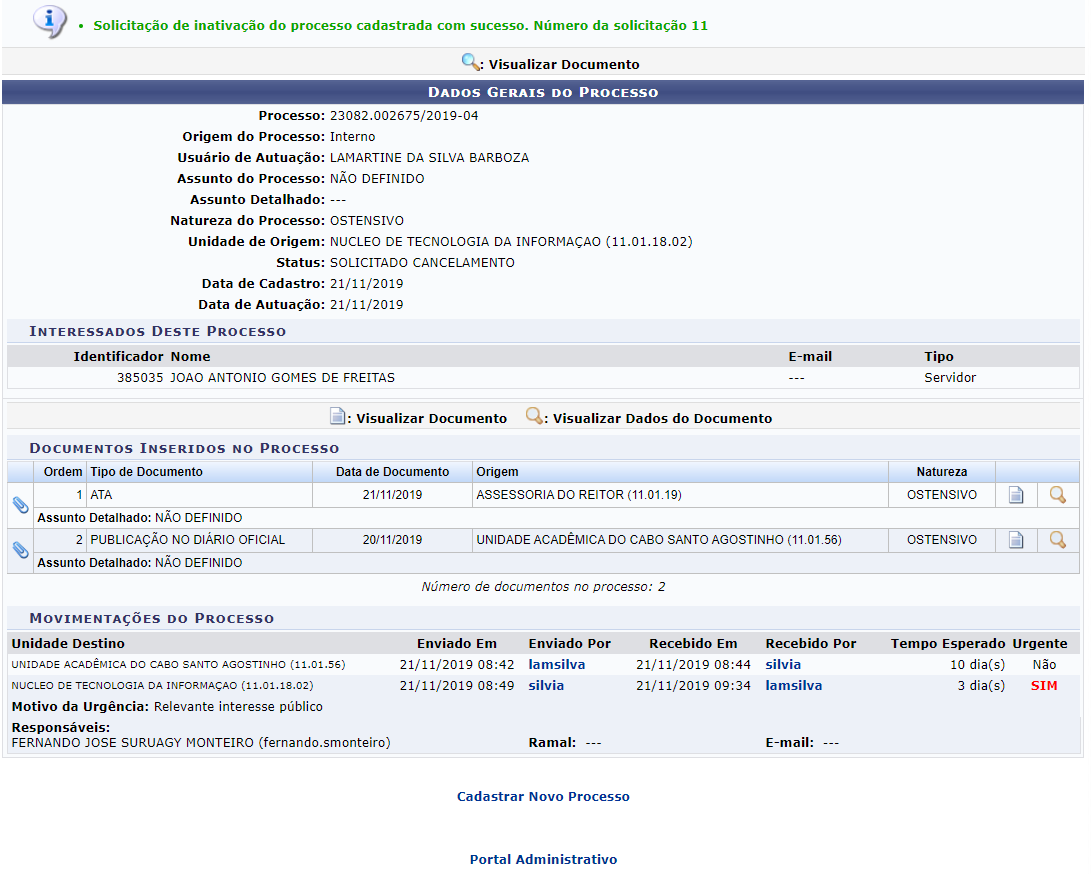This screenshot has height=874, width=1091.
Task: Click paperclip icon beside PUBLICAÇÃO document
Action: coord(20,550)
